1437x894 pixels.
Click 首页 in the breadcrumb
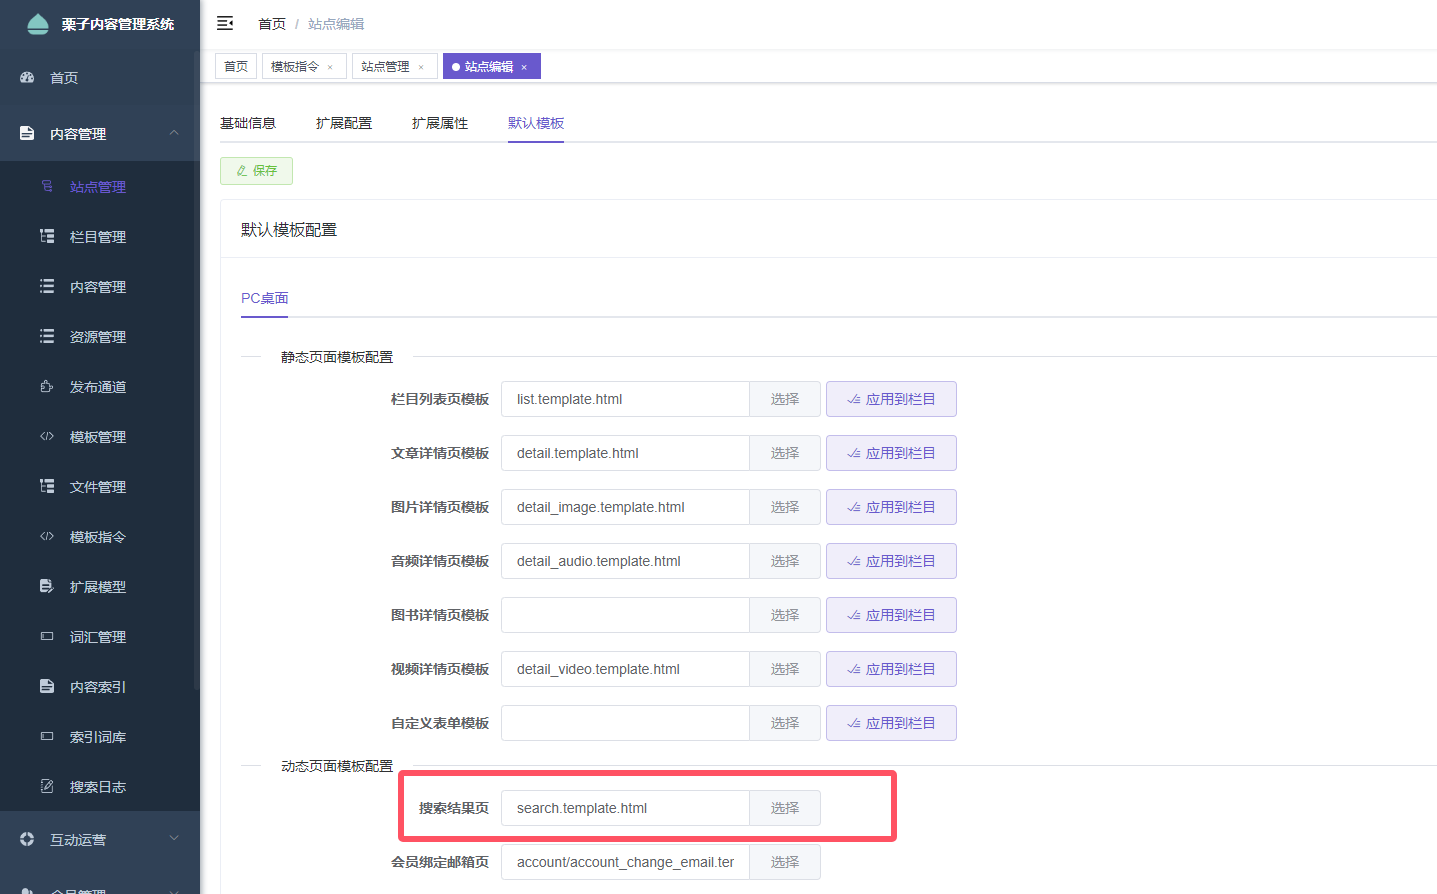(x=271, y=24)
